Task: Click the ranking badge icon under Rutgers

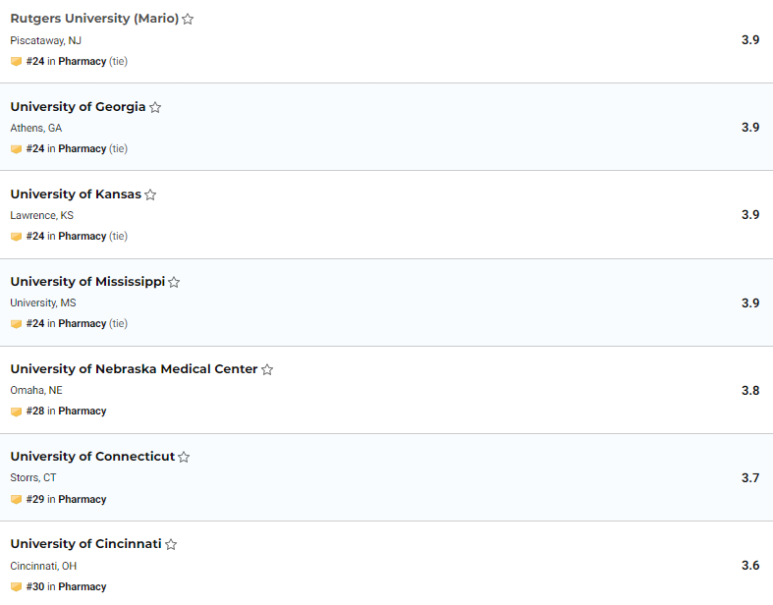Action: (x=16, y=62)
